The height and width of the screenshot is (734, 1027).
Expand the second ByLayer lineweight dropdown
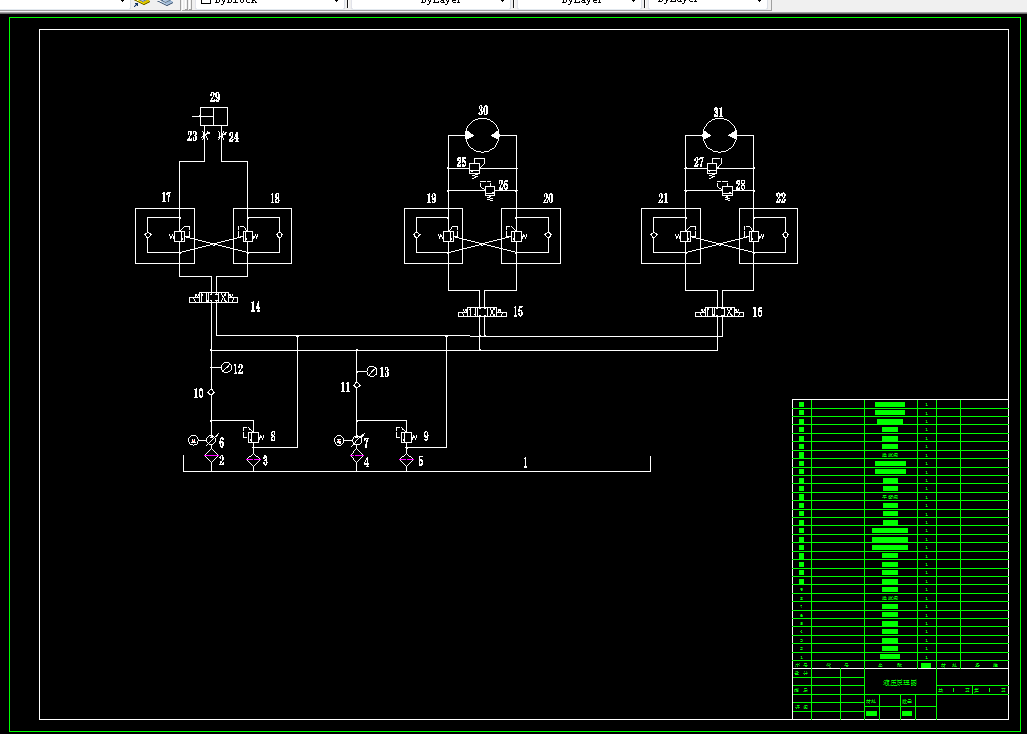[578, 2]
